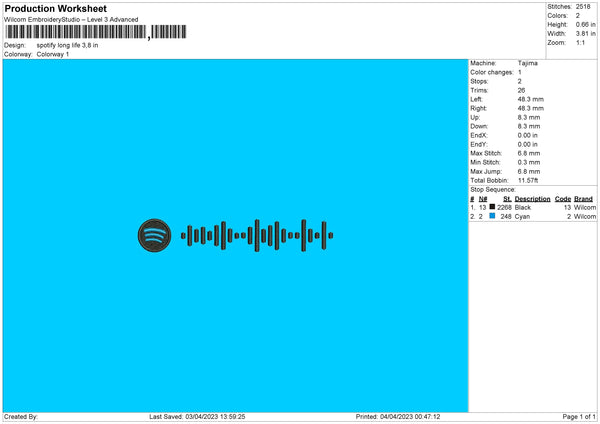Click the "EndY:" label
Image resolution: width=600 pixels, height=424 pixels.
point(479,145)
